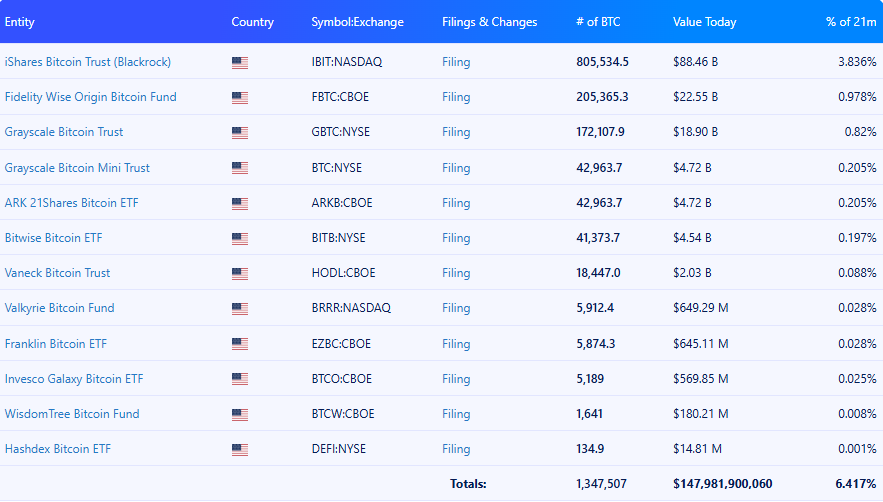Open the Filing link for Fidelity FBTC
883x502 pixels.
click(456, 97)
